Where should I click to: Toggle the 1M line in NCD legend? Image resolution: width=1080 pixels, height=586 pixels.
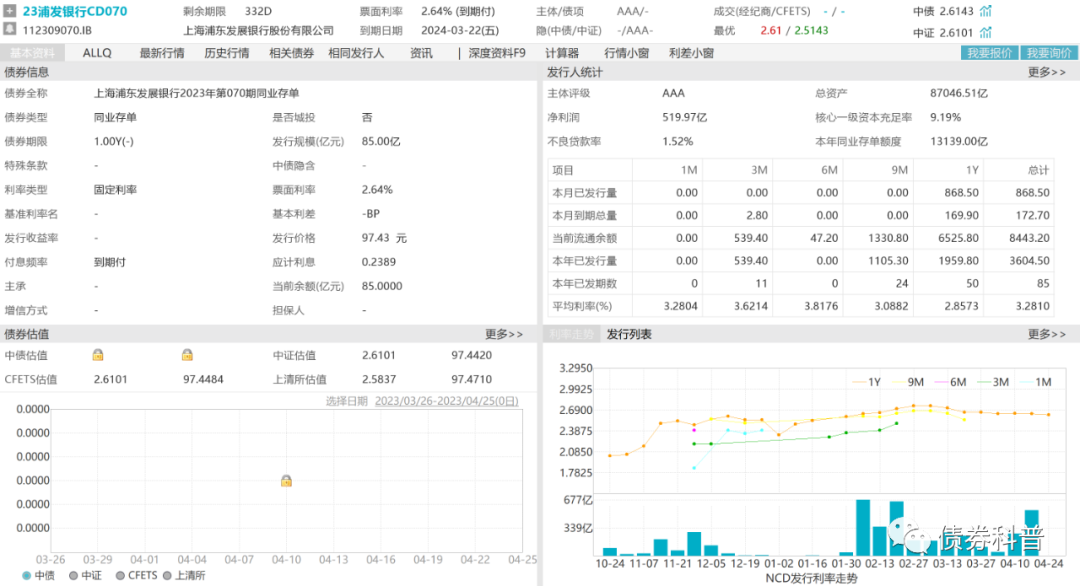[1035, 382]
